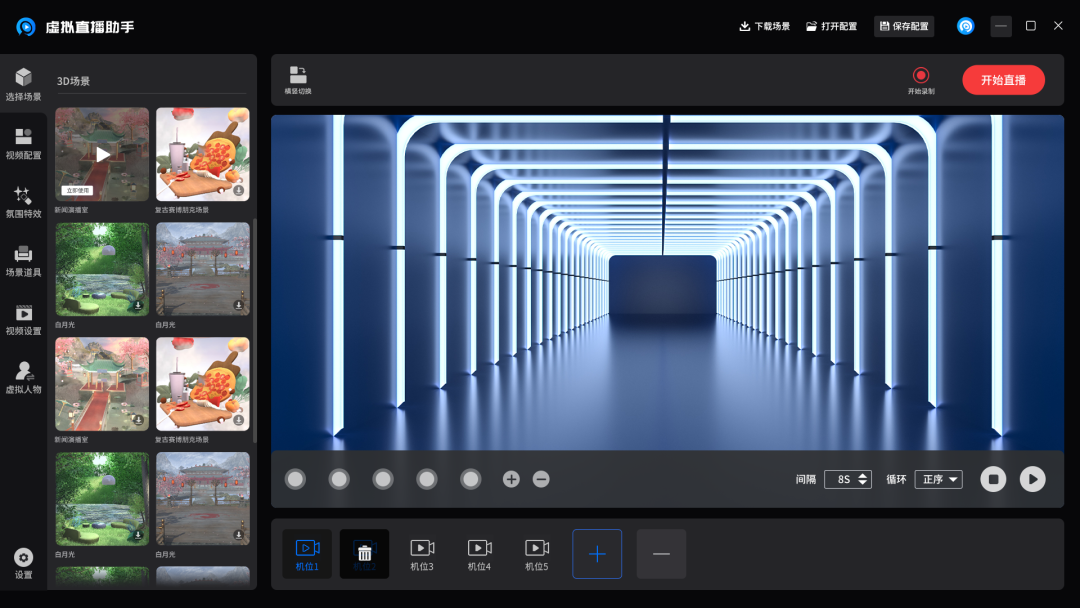The width and height of the screenshot is (1080, 608).
Task: Delete 机位2 using the trash icon
Action: [364, 553]
